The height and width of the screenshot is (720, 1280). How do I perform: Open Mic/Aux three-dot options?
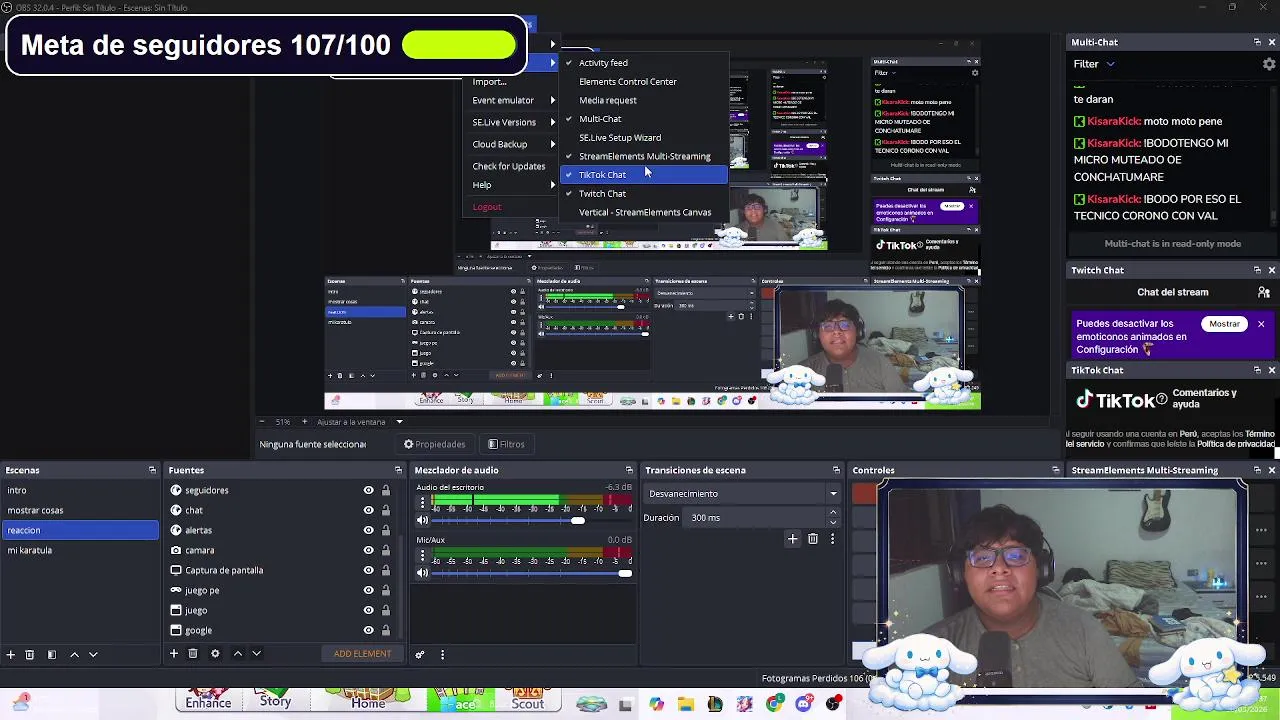(x=422, y=555)
